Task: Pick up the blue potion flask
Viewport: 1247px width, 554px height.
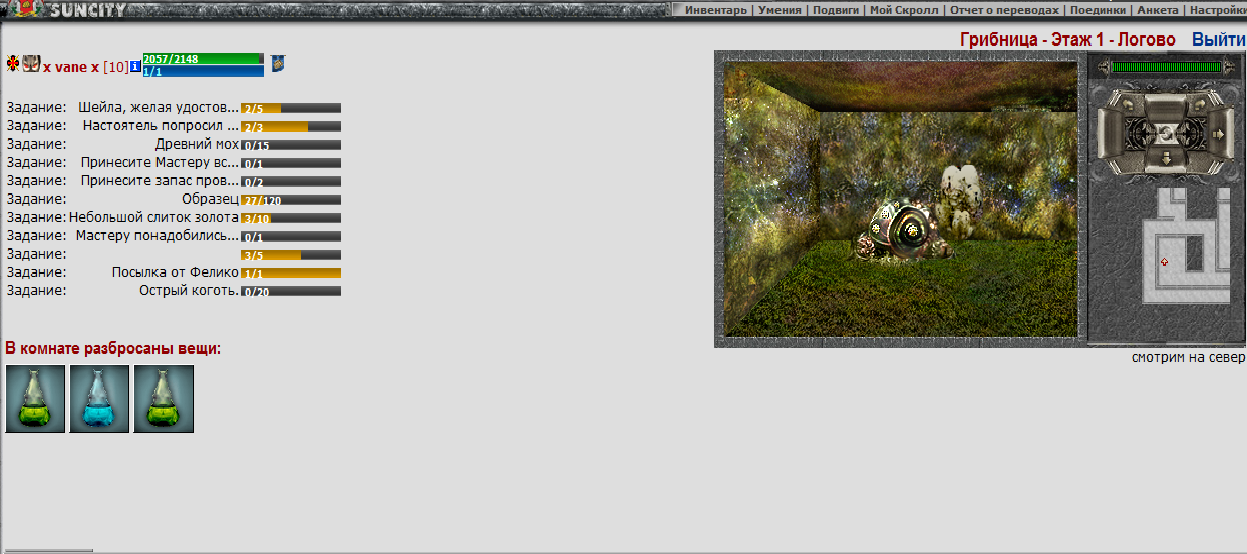Action: click(x=100, y=399)
